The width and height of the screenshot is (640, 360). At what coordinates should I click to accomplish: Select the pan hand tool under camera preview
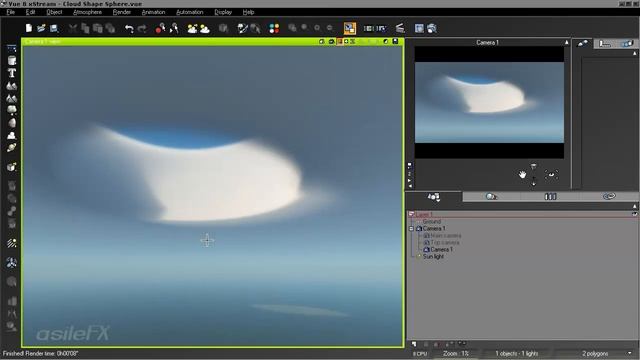[x=522, y=175]
